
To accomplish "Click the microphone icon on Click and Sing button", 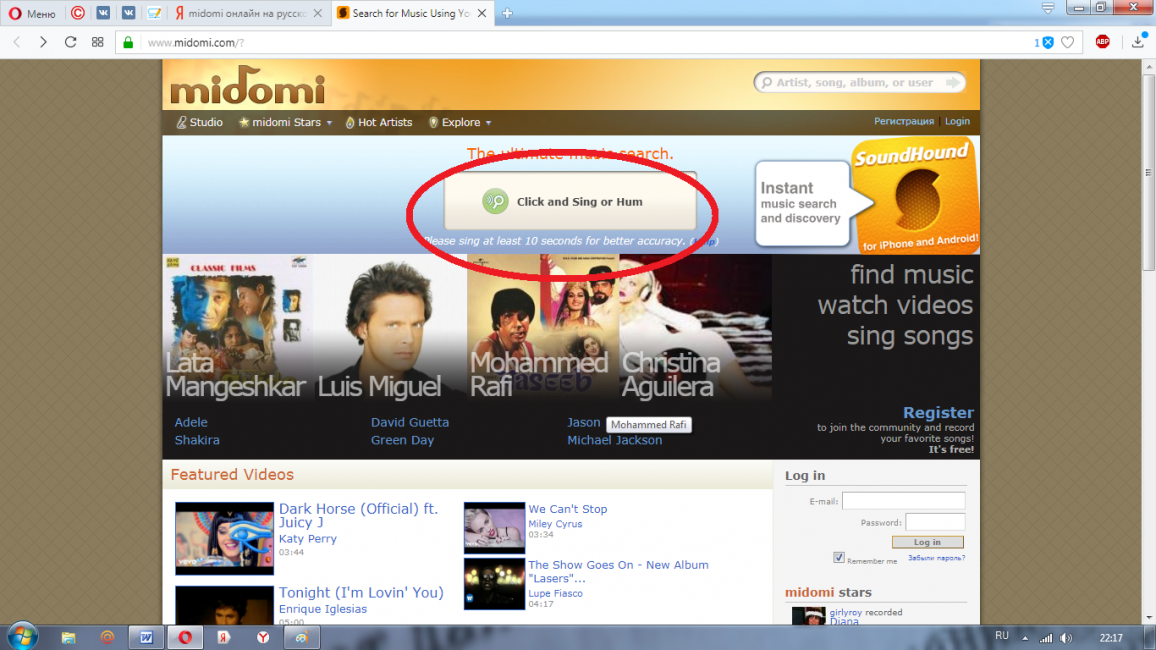I will coord(495,201).
